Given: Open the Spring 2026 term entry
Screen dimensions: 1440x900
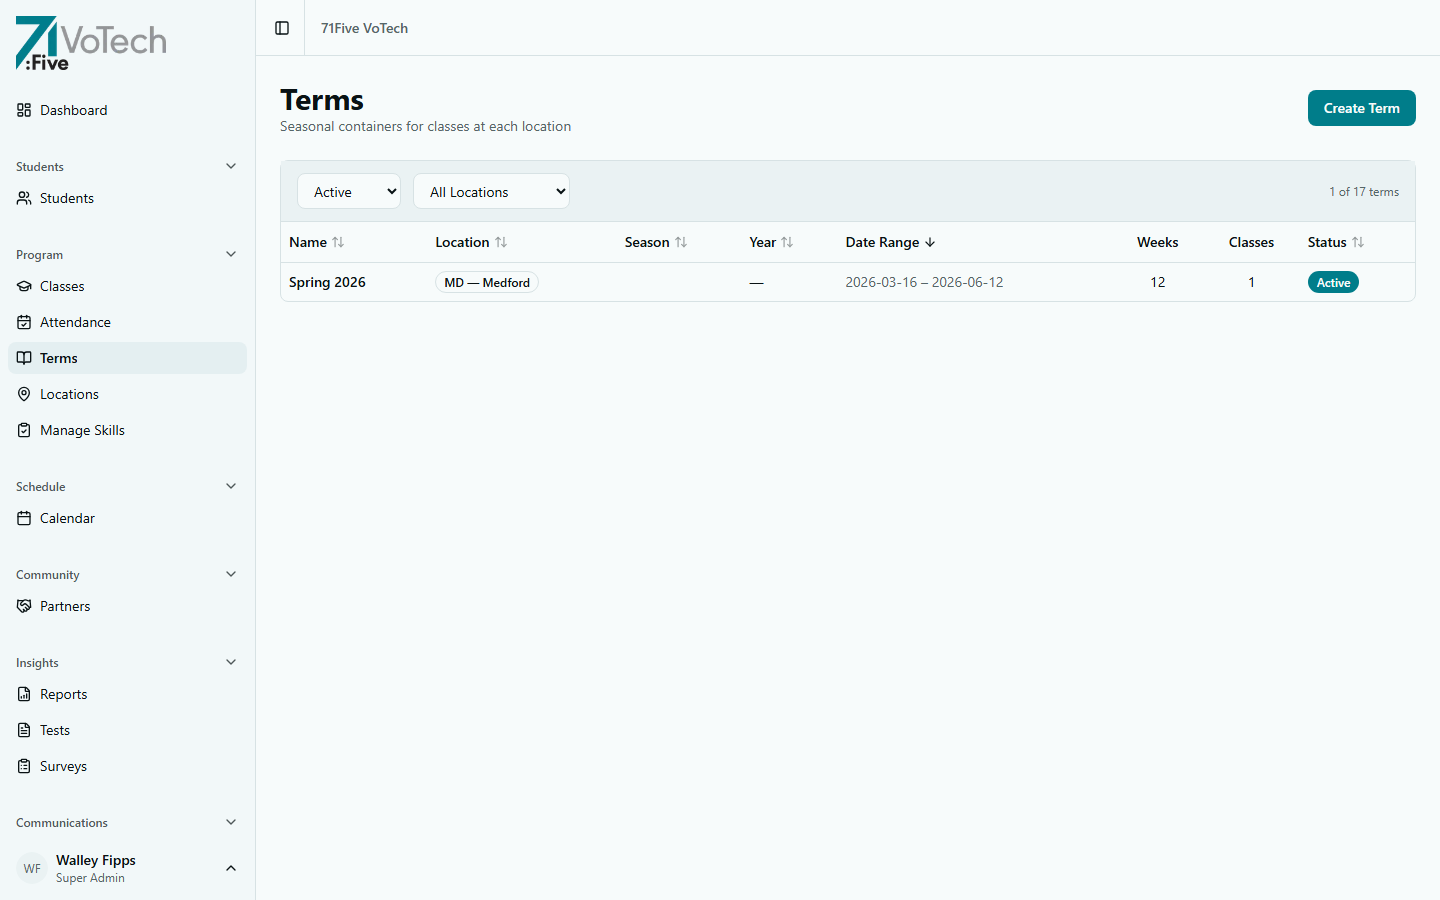Looking at the screenshot, I should 327,282.
